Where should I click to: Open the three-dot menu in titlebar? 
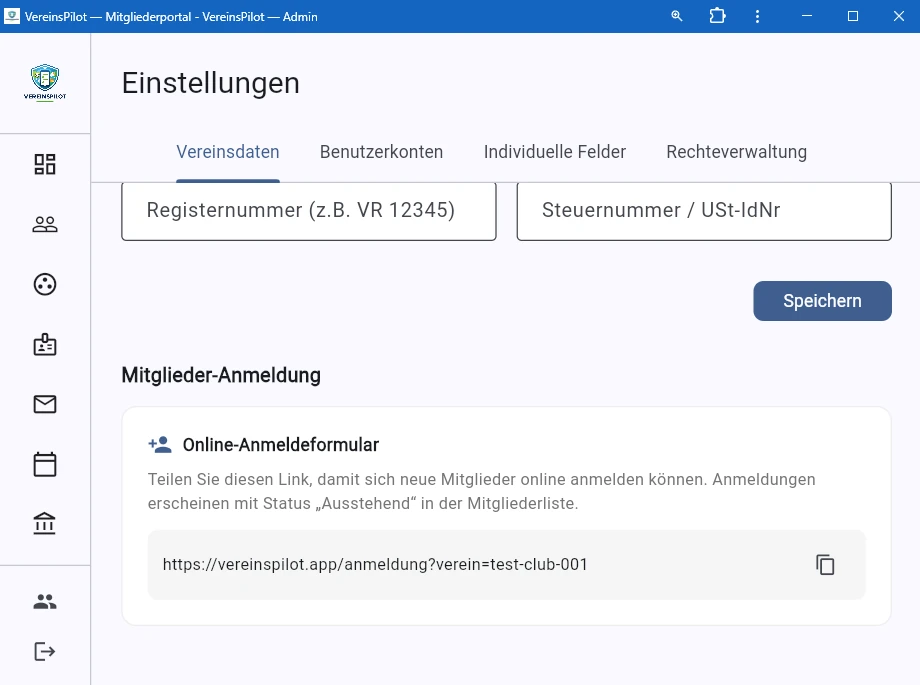pyautogui.click(x=757, y=16)
